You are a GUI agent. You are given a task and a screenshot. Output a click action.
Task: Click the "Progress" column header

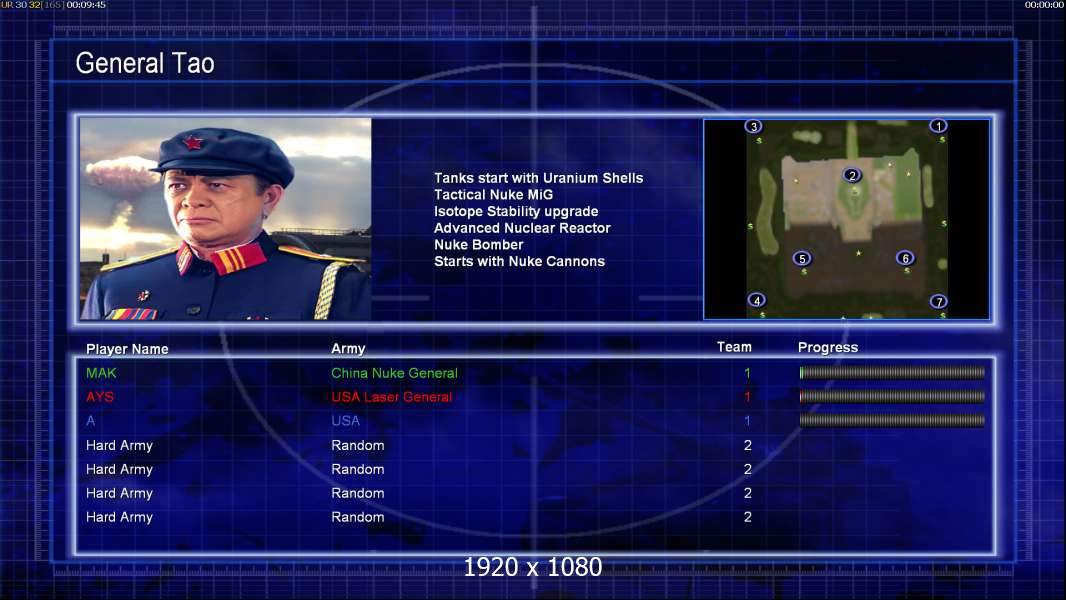[828, 347]
